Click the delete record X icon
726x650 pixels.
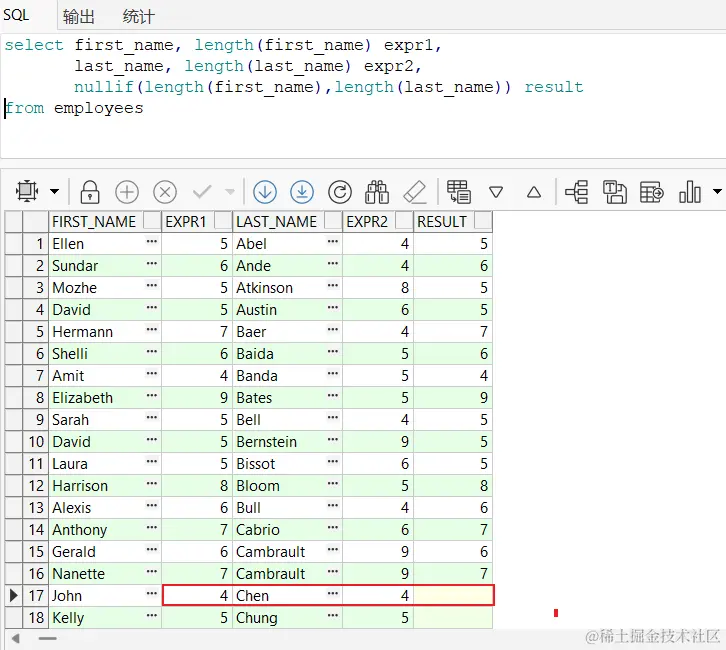click(165, 192)
